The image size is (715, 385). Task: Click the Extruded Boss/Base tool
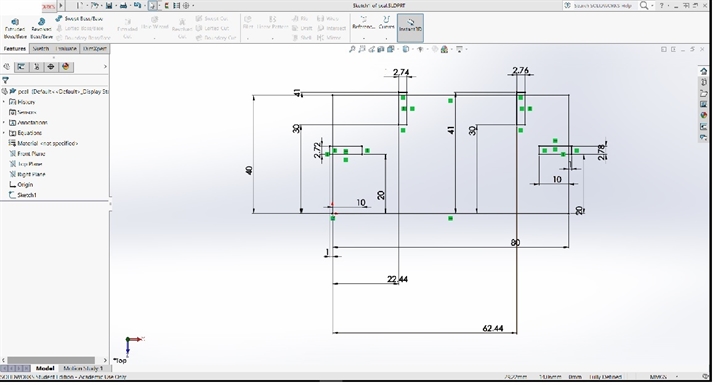pos(15,28)
